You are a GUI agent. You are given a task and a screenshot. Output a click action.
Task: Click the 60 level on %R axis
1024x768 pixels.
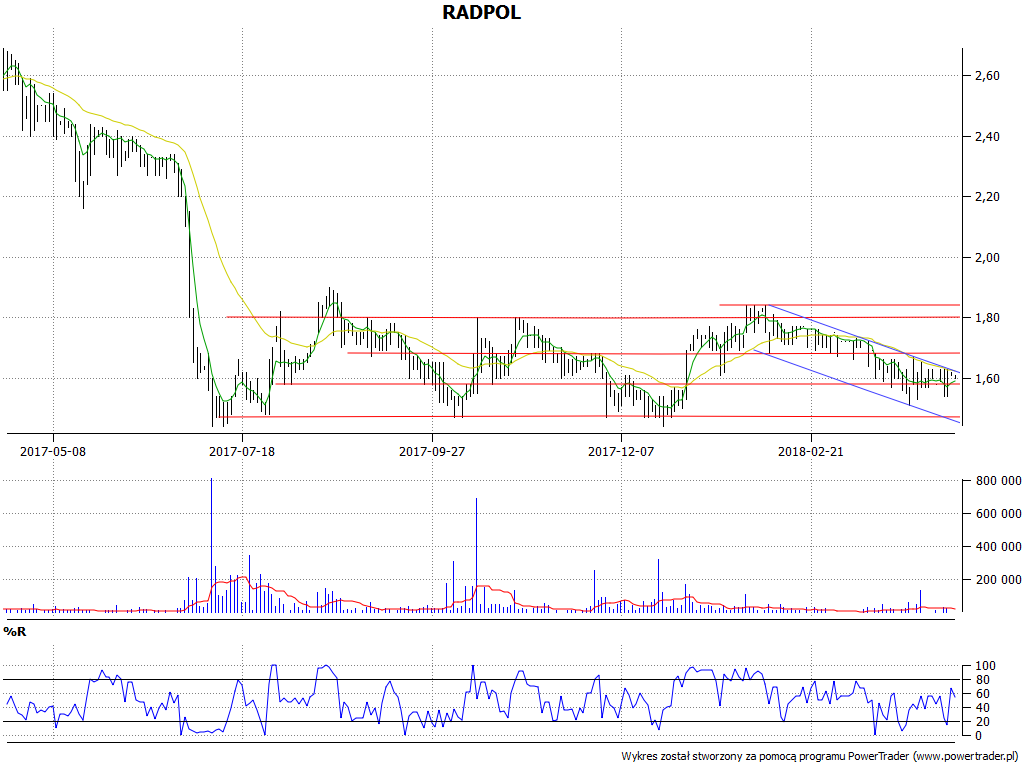tap(982, 694)
